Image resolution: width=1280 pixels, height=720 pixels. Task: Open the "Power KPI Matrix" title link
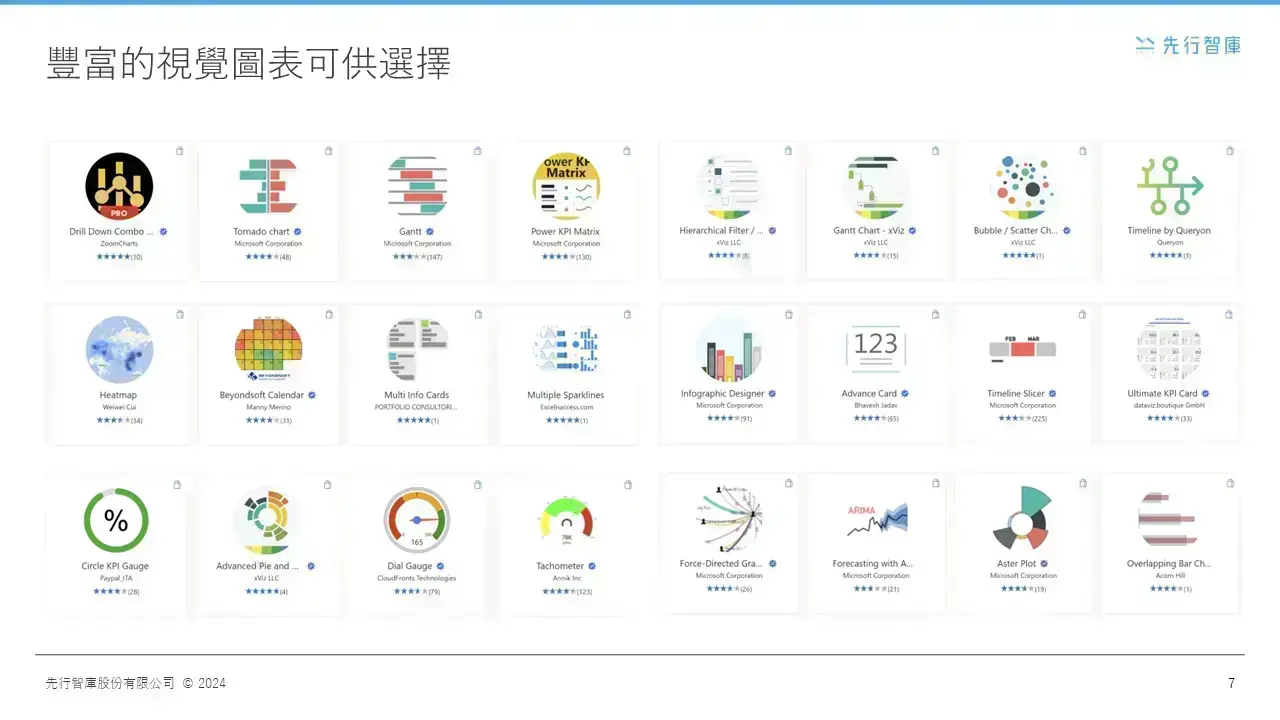coord(565,231)
